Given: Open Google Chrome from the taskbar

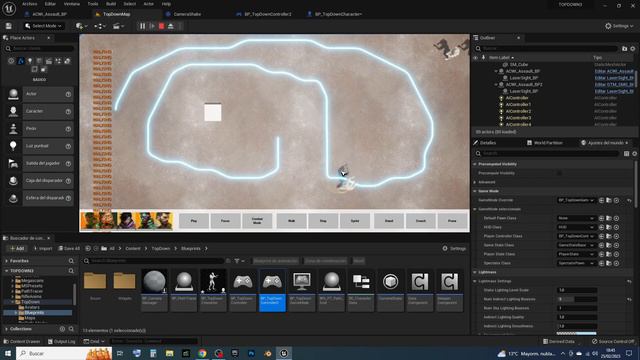Looking at the screenshot, I should pyautogui.click(x=202, y=353).
